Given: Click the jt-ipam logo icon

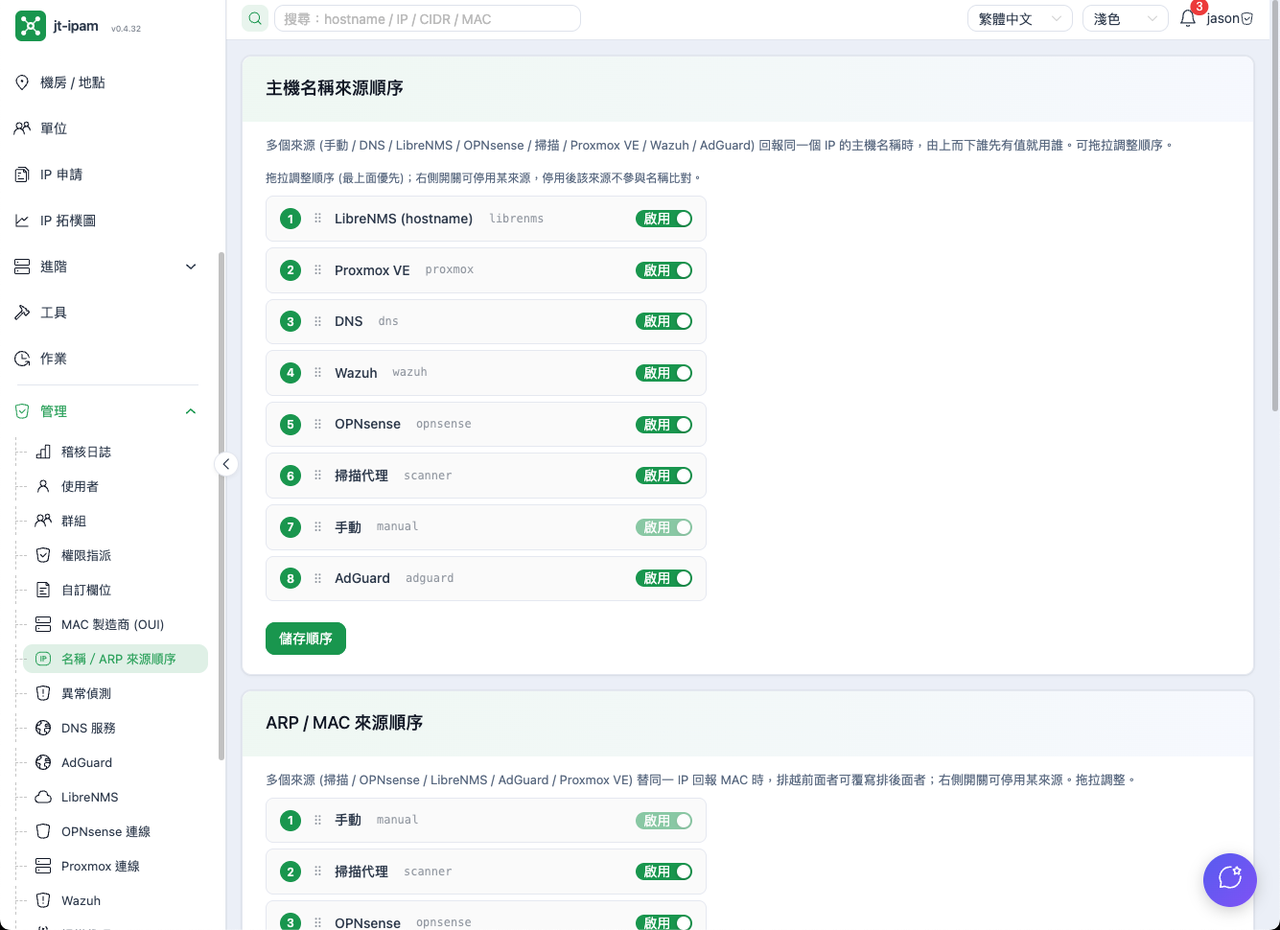Looking at the screenshot, I should click(x=30, y=26).
